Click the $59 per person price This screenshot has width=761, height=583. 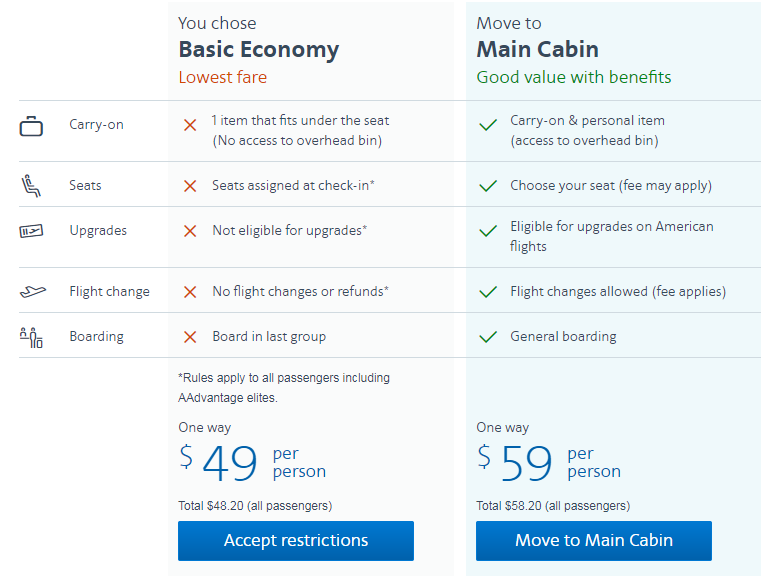(548, 462)
